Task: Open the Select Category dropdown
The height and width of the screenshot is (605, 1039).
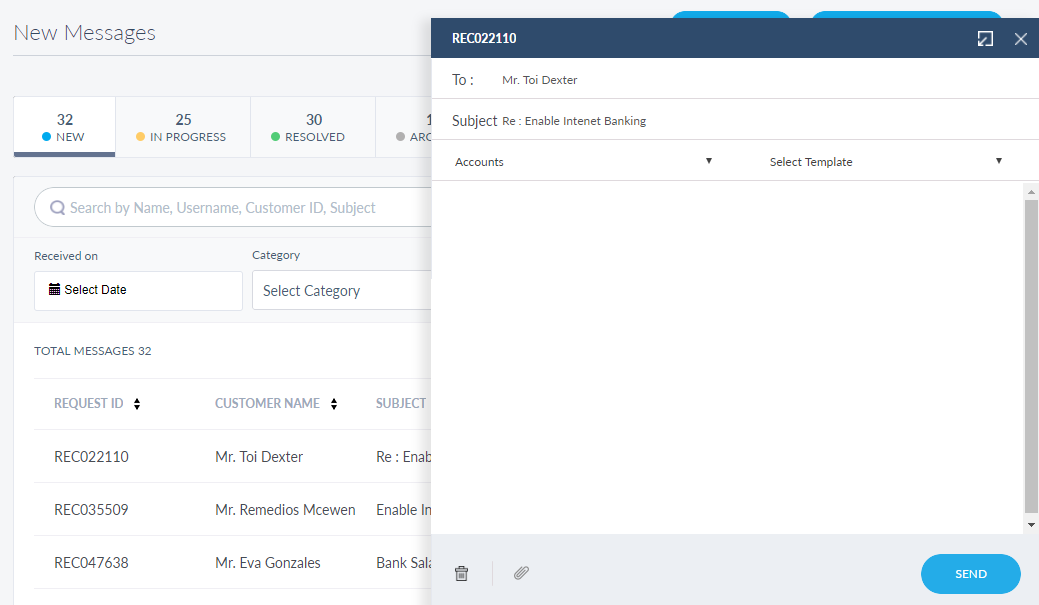Action: point(340,291)
